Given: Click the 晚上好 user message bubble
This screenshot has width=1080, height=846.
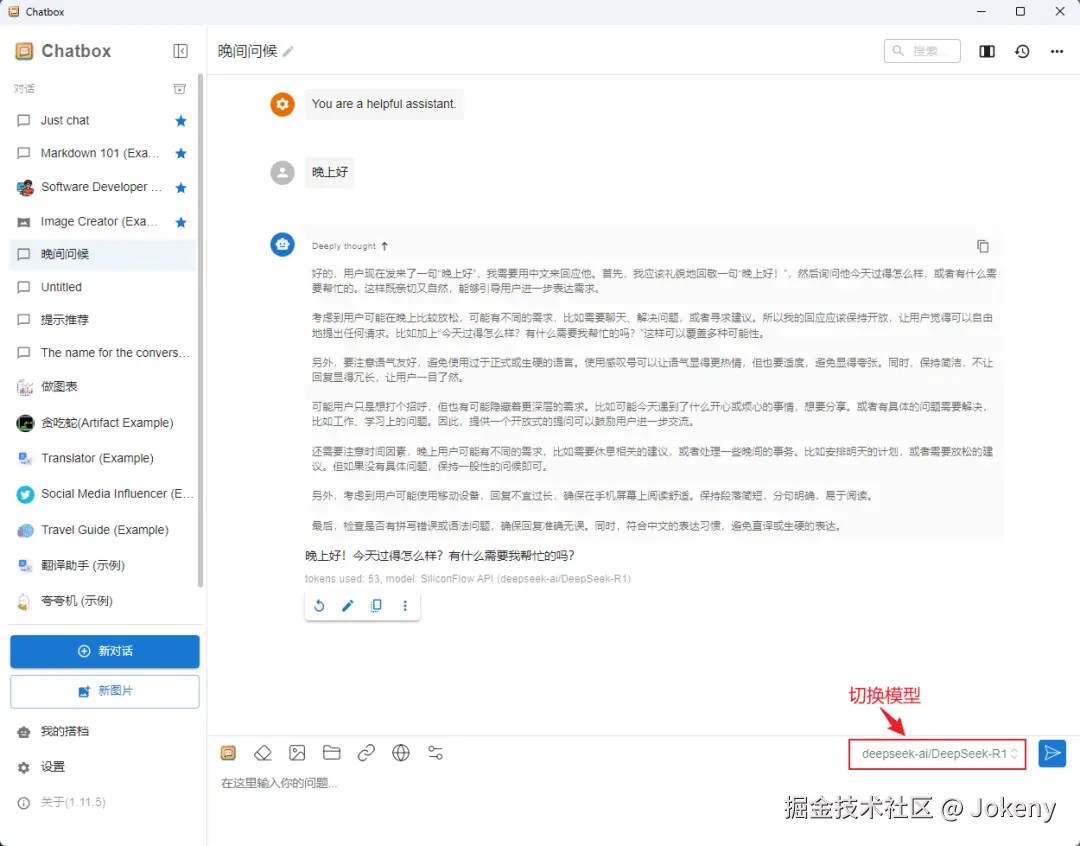Looking at the screenshot, I should 330,172.
